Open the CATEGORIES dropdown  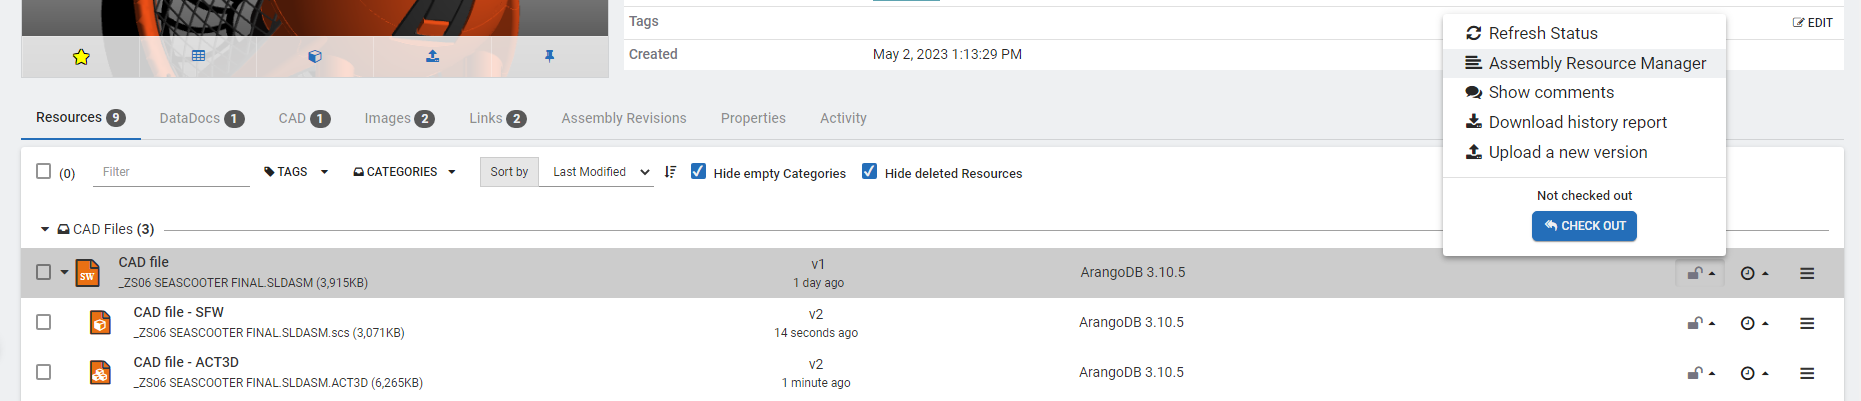click(404, 172)
